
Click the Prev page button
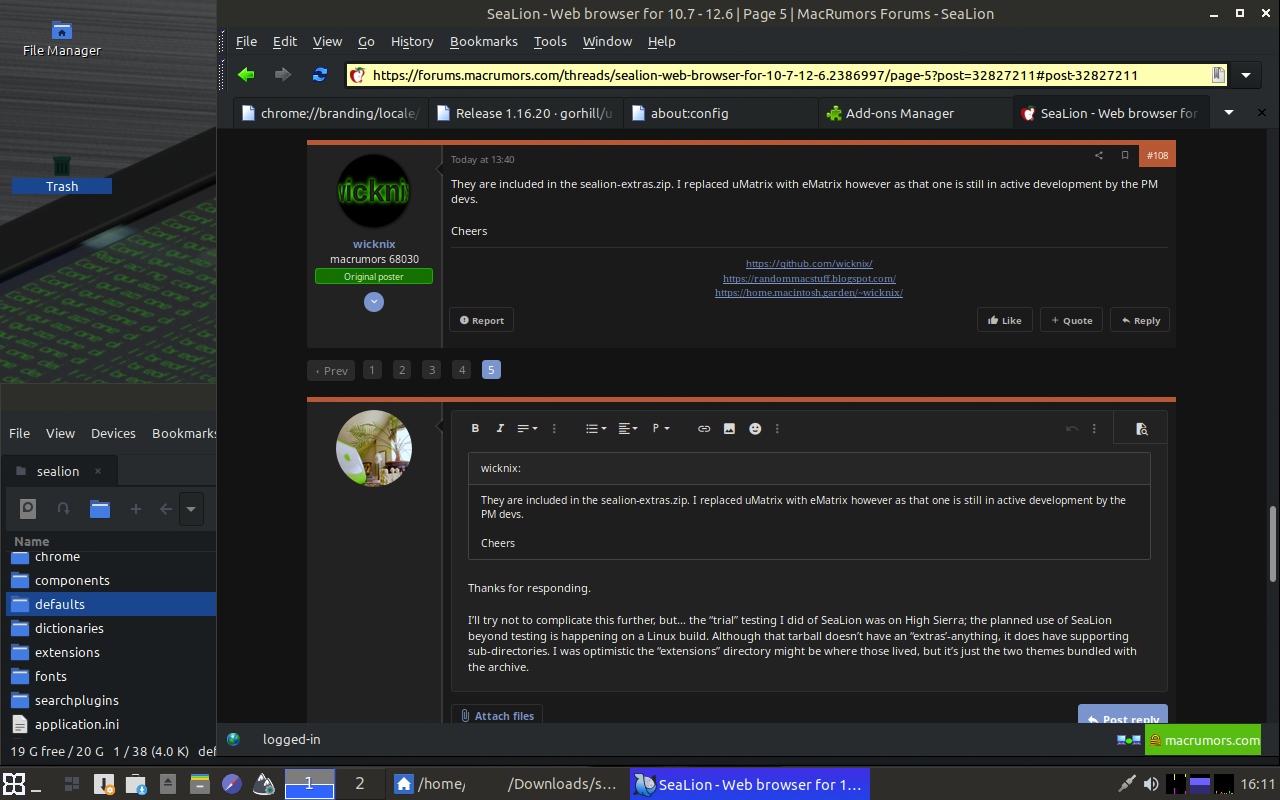[331, 370]
